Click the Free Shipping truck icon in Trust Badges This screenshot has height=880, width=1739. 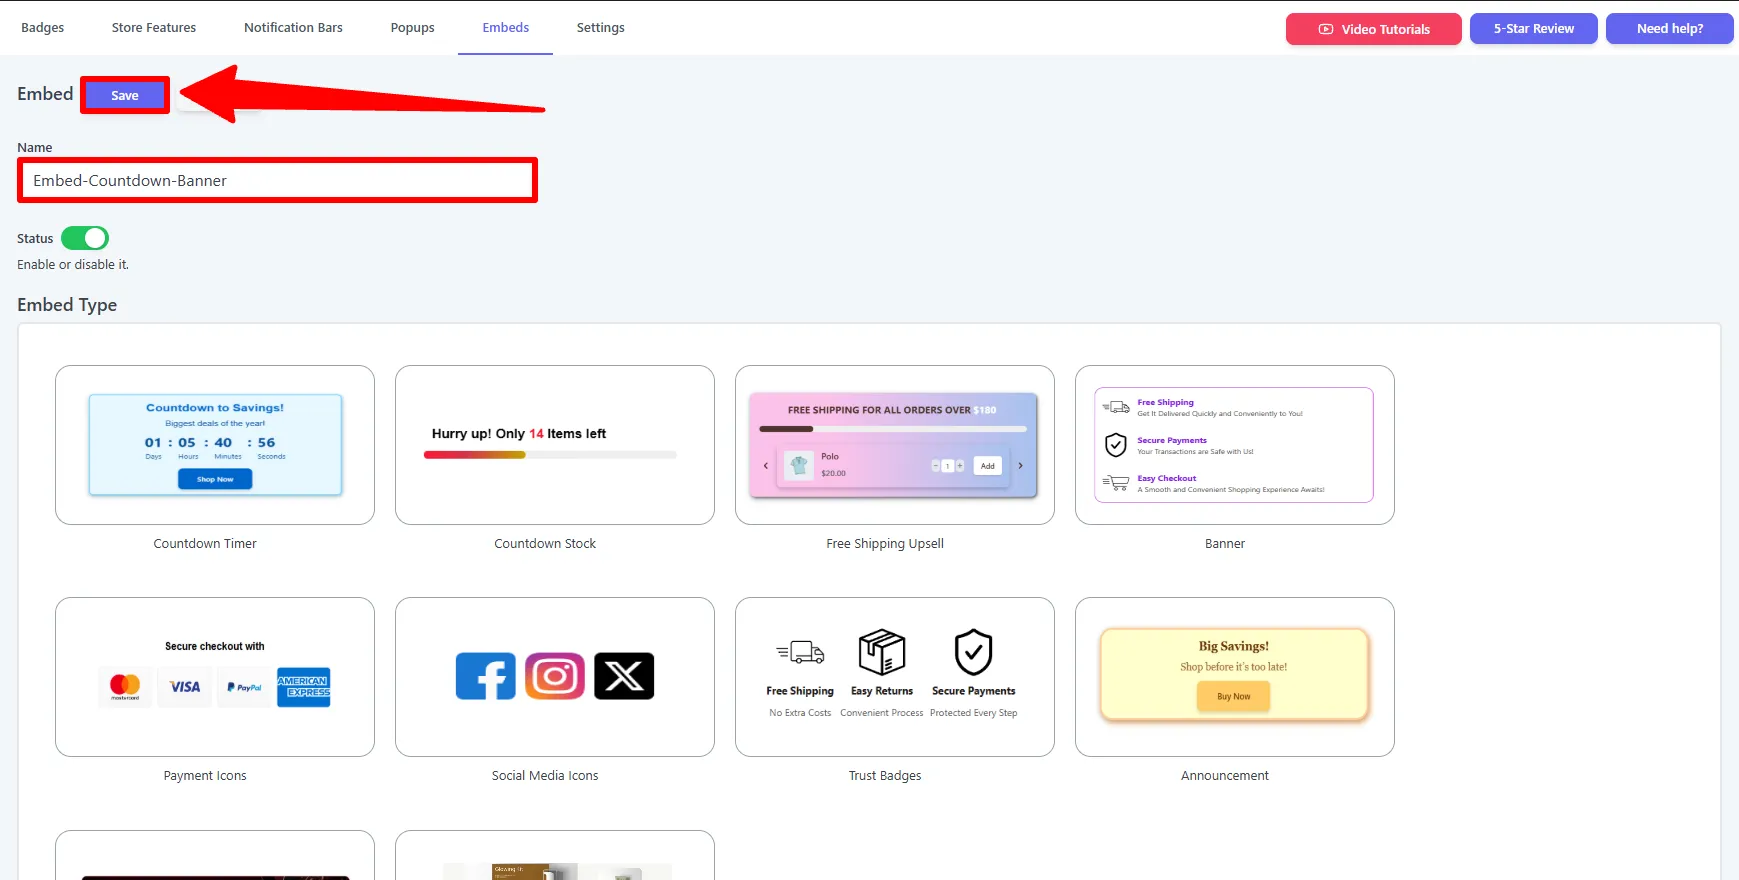[x=800, y=653]
